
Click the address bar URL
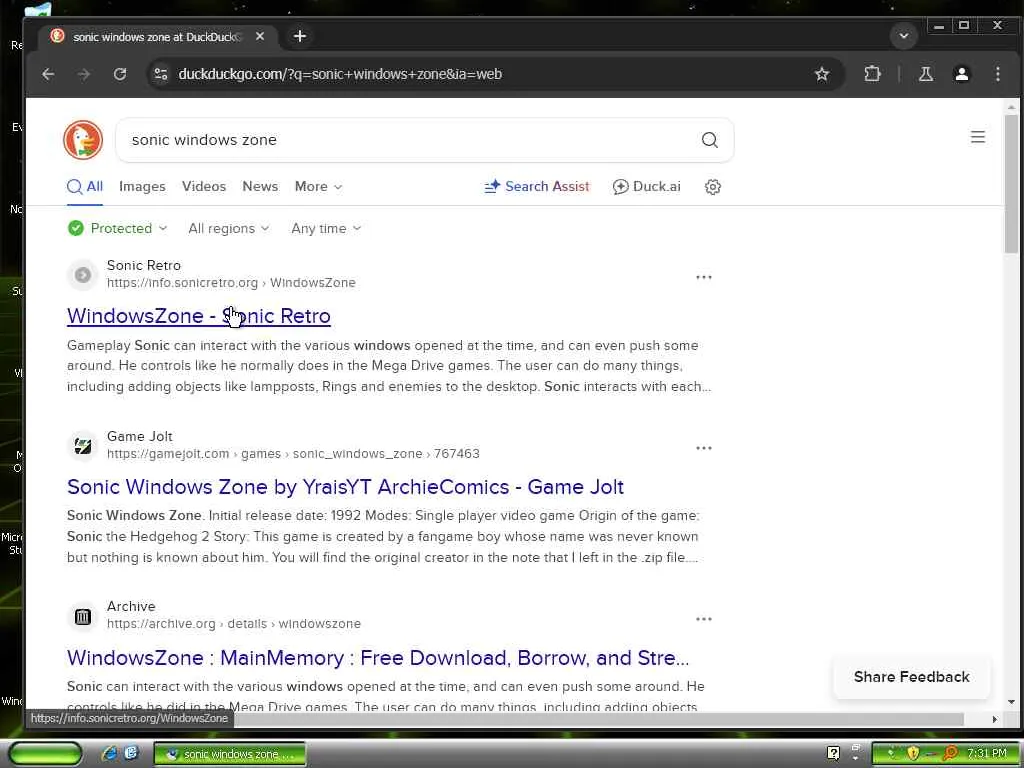tap(340, 74)
